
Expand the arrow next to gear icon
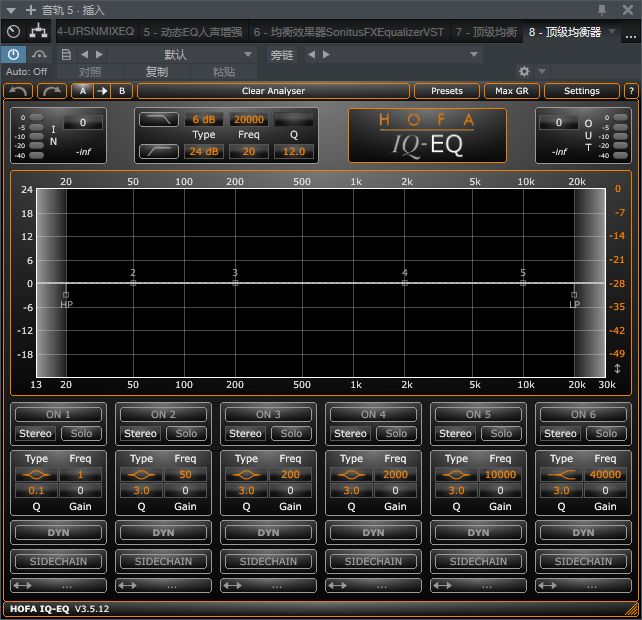click(x=542, y=72)
